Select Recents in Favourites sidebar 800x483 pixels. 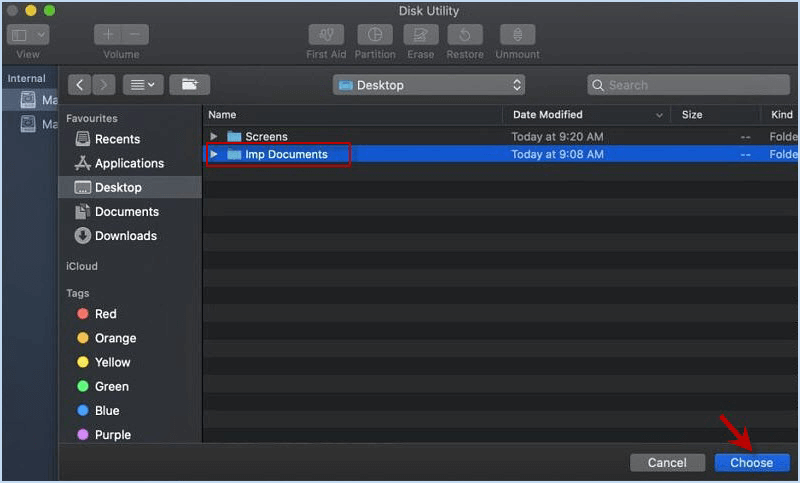tap(130, 139)
